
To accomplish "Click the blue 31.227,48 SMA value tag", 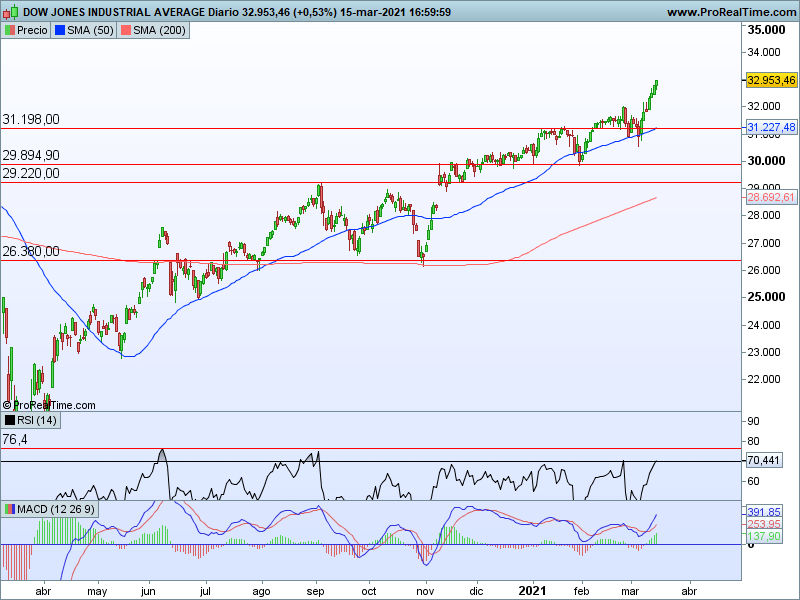I will click(771, 127).
